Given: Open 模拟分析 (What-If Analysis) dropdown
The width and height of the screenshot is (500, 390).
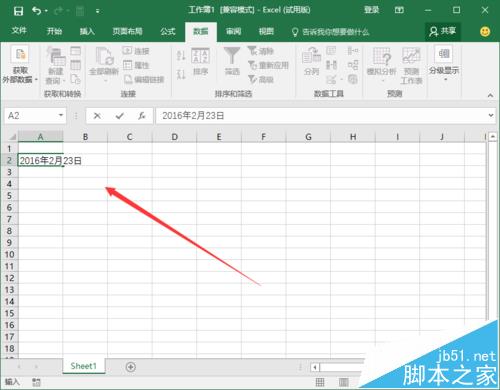Looking at the screenshot, I should [x=381, y=65].
